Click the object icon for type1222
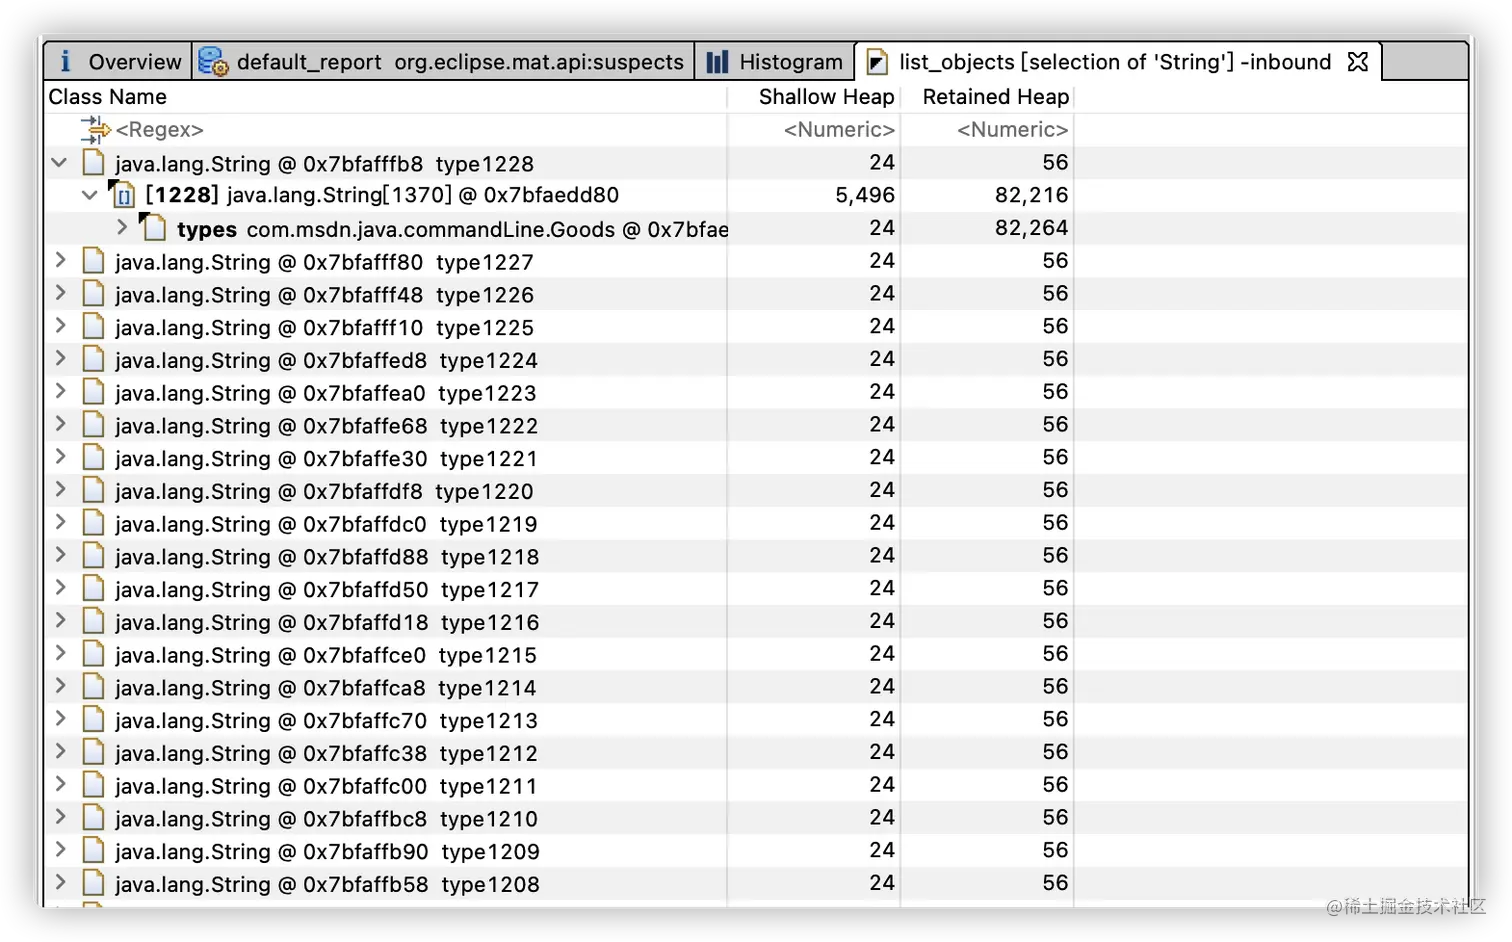 tap(93, 425)
